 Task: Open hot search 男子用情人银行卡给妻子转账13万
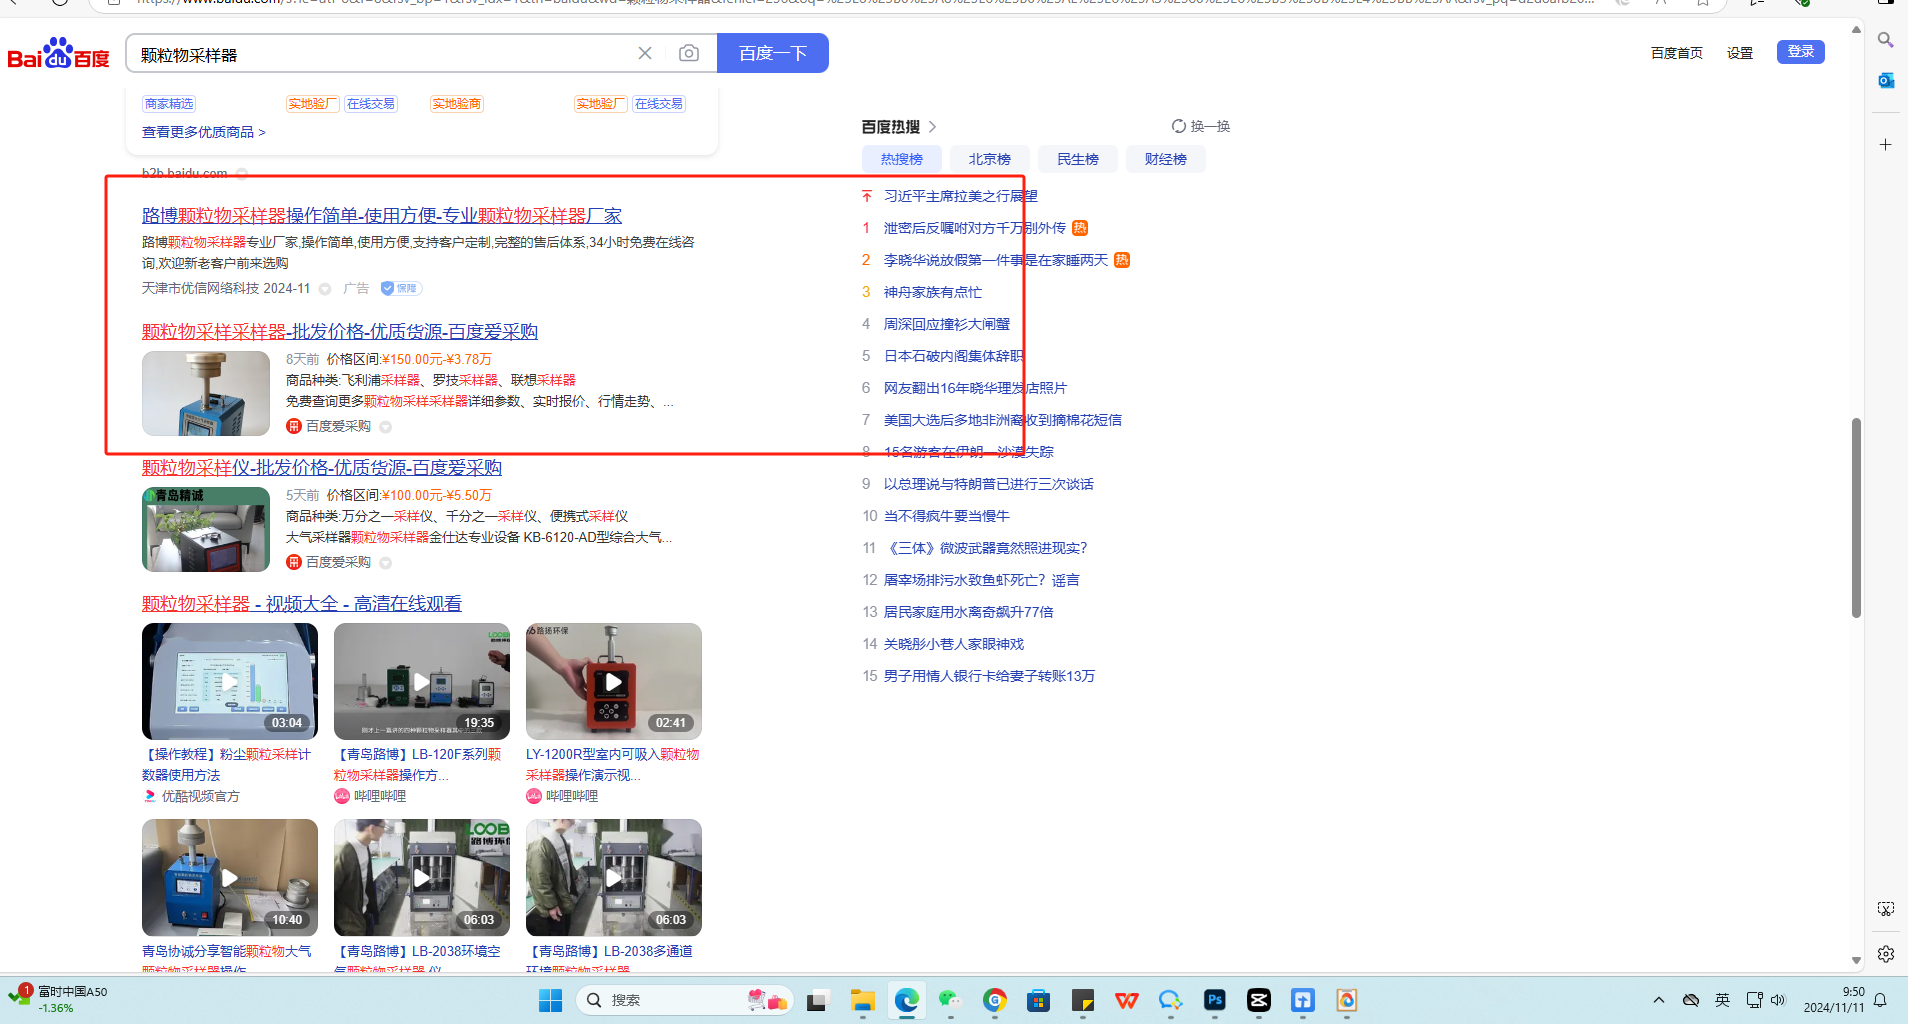(990, 676)
